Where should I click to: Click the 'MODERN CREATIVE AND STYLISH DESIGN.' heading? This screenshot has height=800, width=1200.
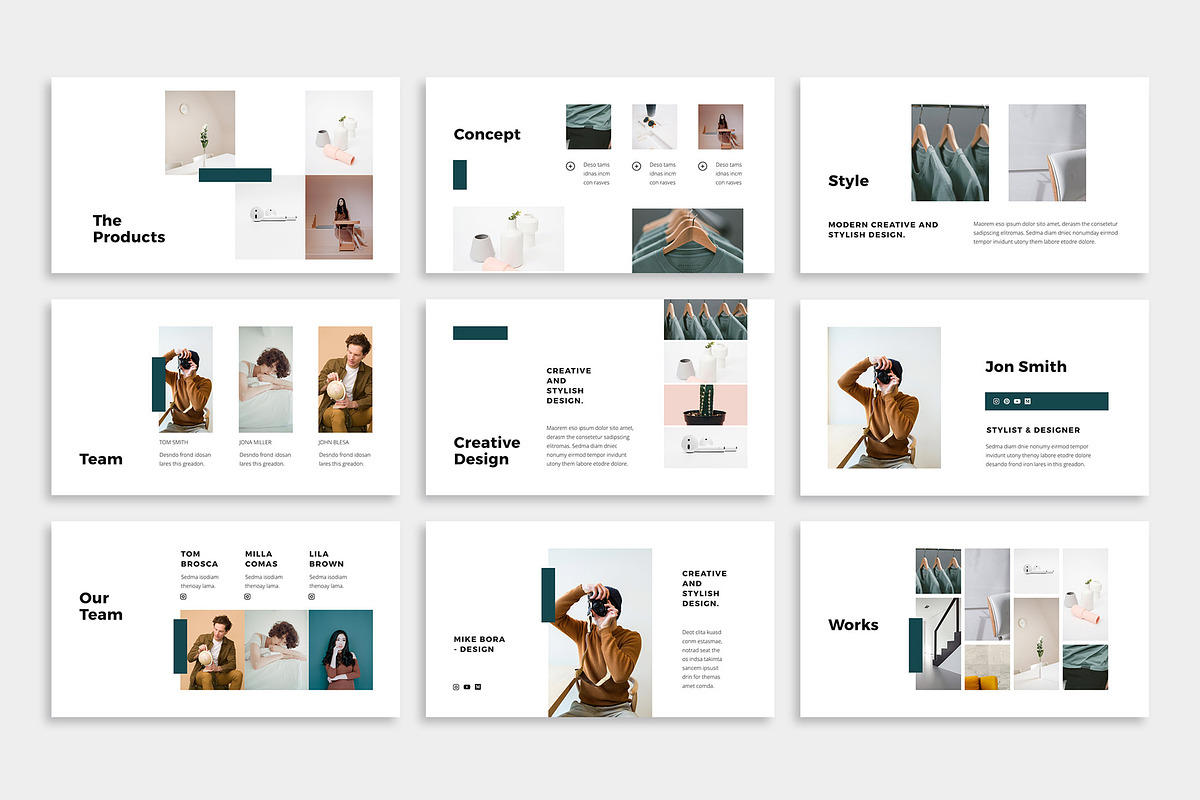tap(883, 230)
